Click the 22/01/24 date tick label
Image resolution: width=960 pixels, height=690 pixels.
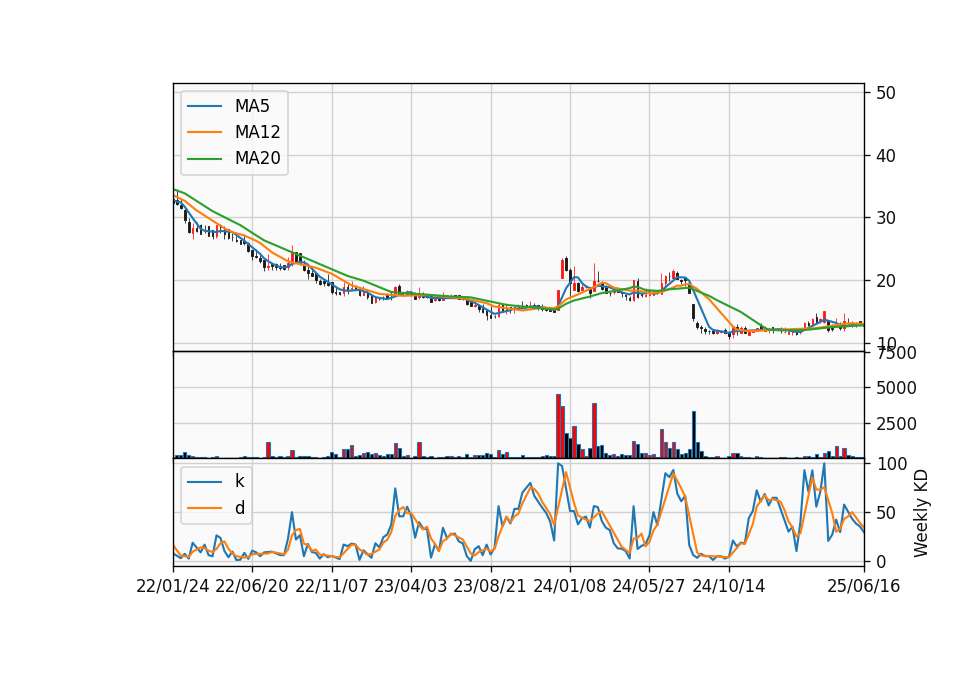pyautogui.click(x=173, y=586)
